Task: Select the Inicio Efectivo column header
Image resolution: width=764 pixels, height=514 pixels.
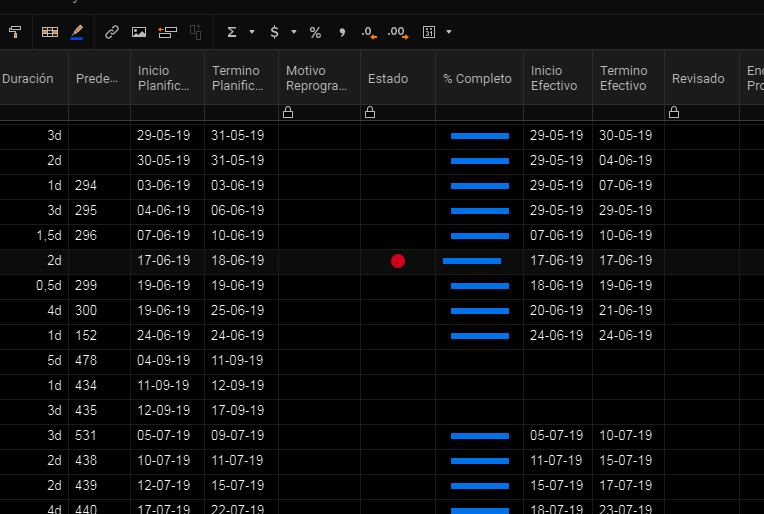Action: point(558,78)
